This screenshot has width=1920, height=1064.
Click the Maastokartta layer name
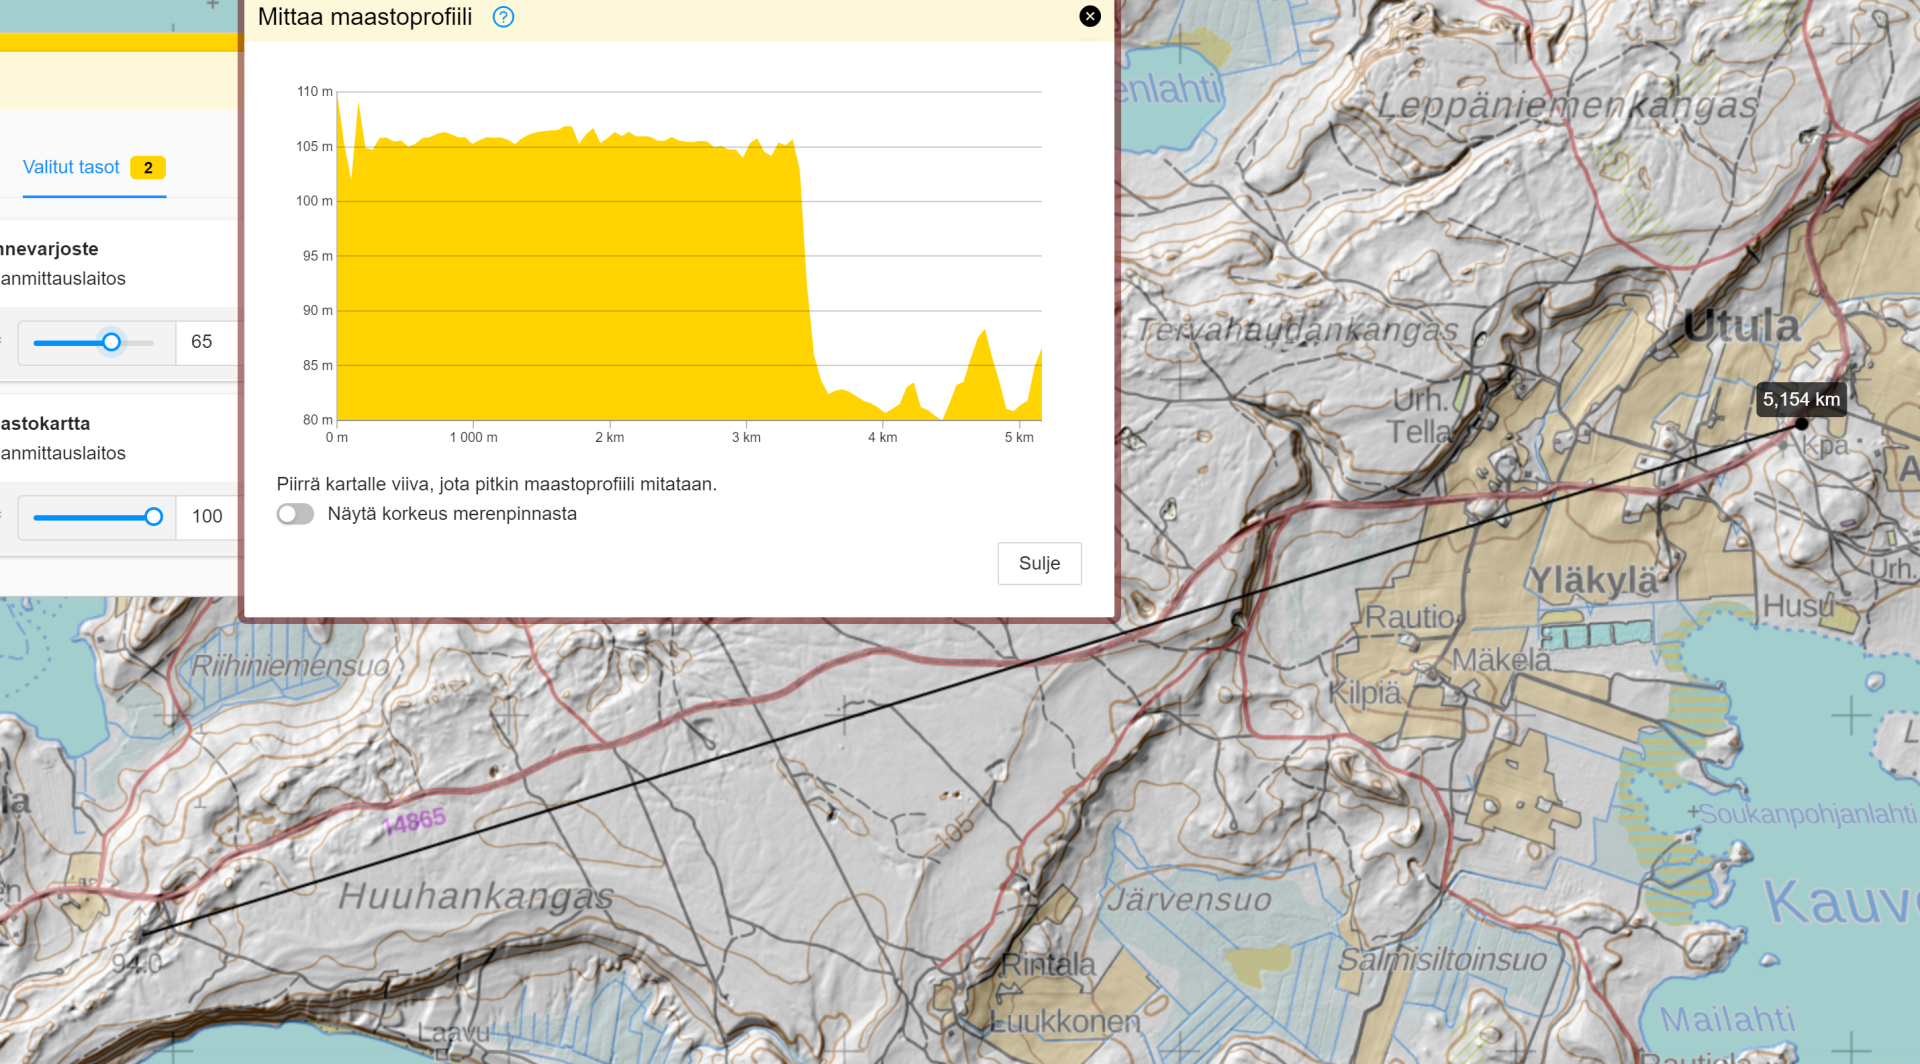click(x=45, y=424)
